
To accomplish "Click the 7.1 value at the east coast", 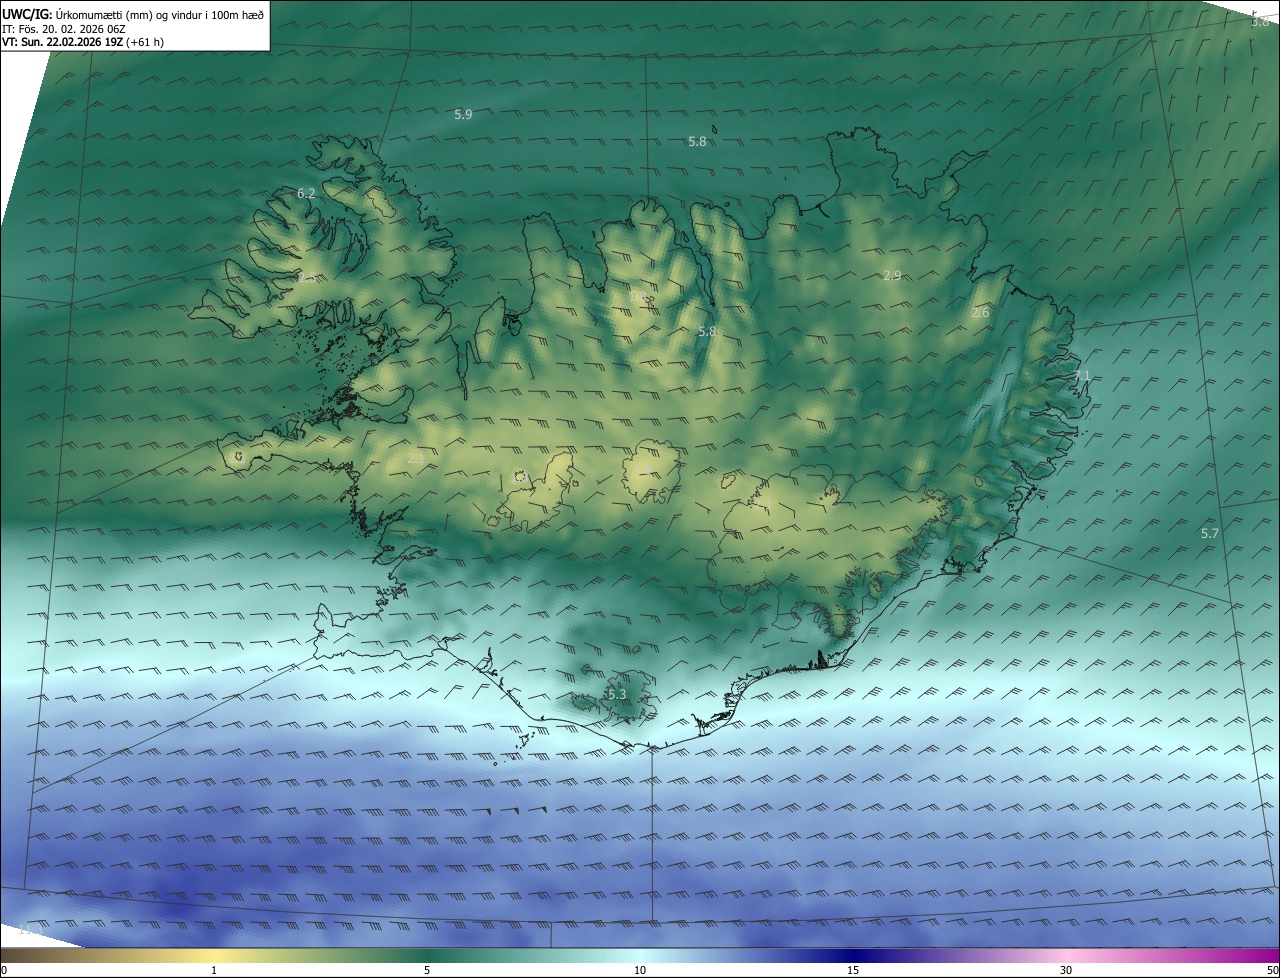I will 1082,376.
